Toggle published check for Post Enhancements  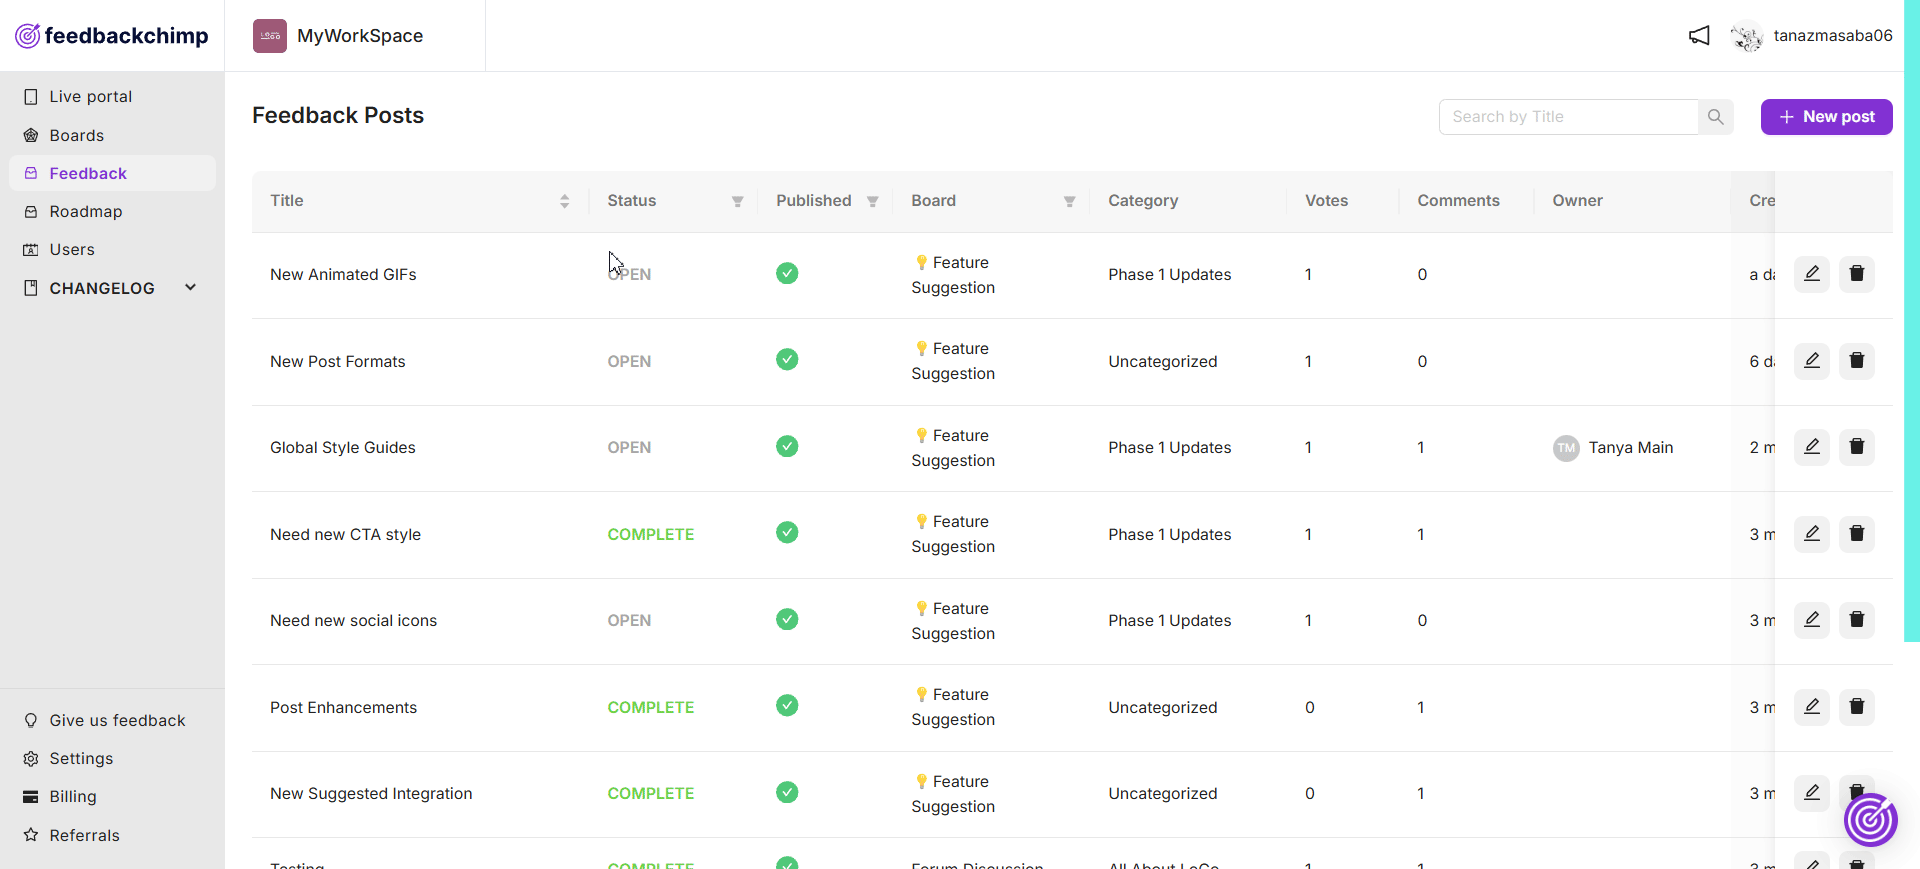[x=787, y=705]
